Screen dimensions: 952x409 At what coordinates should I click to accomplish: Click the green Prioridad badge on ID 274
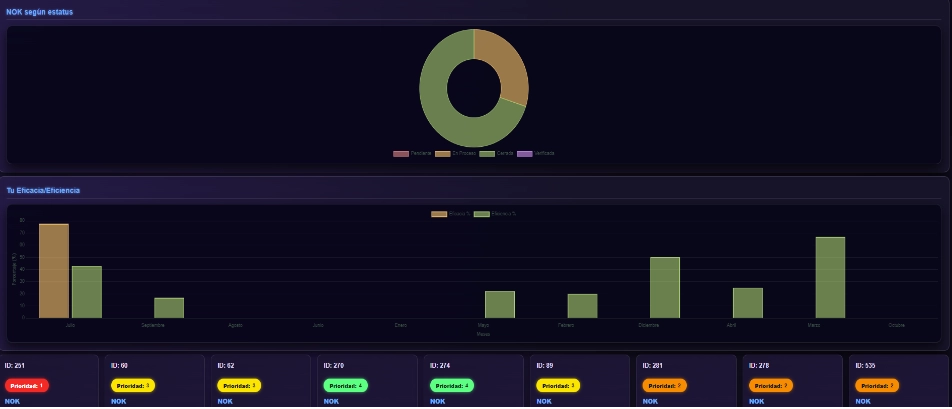pyautogui.click(x=452, y=385)
